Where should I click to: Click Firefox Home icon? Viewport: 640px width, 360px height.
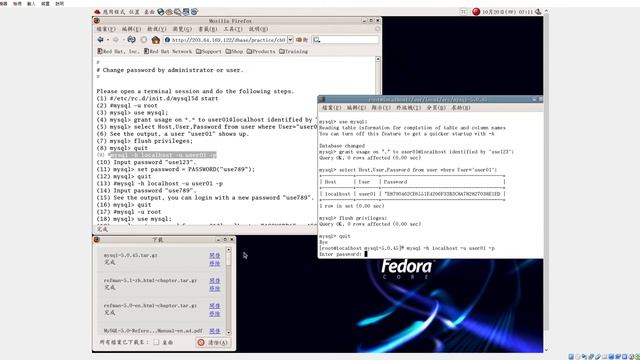[156, 40]
